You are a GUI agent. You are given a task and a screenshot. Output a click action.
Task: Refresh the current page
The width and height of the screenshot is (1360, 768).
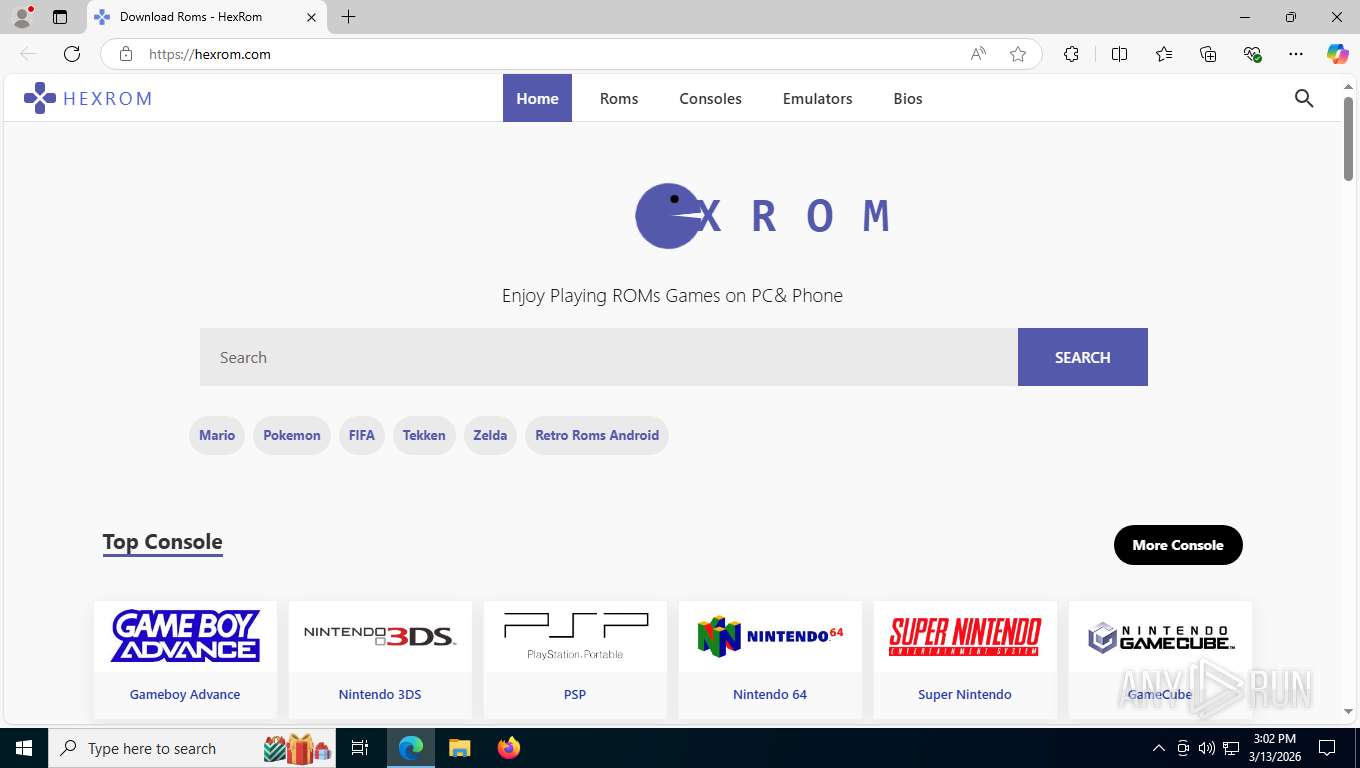[72, 54]
